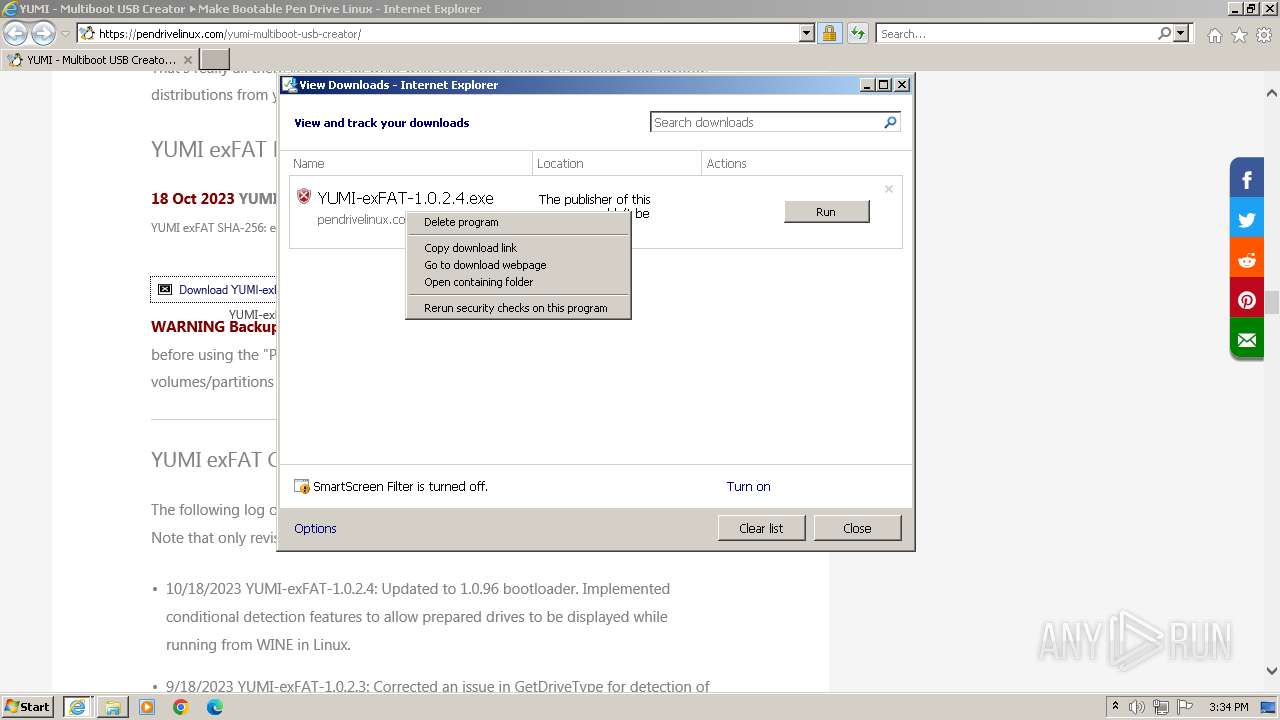Click Run button for the download
This screenshot has height=720, width=1280.
coord(826,212)
